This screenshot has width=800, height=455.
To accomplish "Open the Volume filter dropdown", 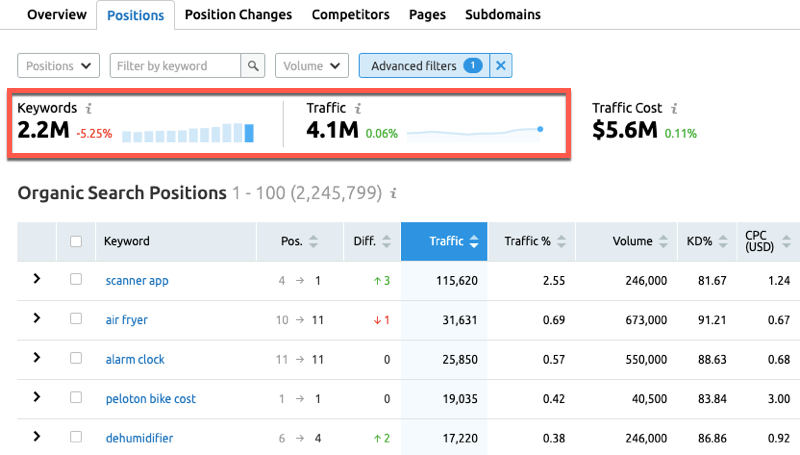I will tap(311, 66).
